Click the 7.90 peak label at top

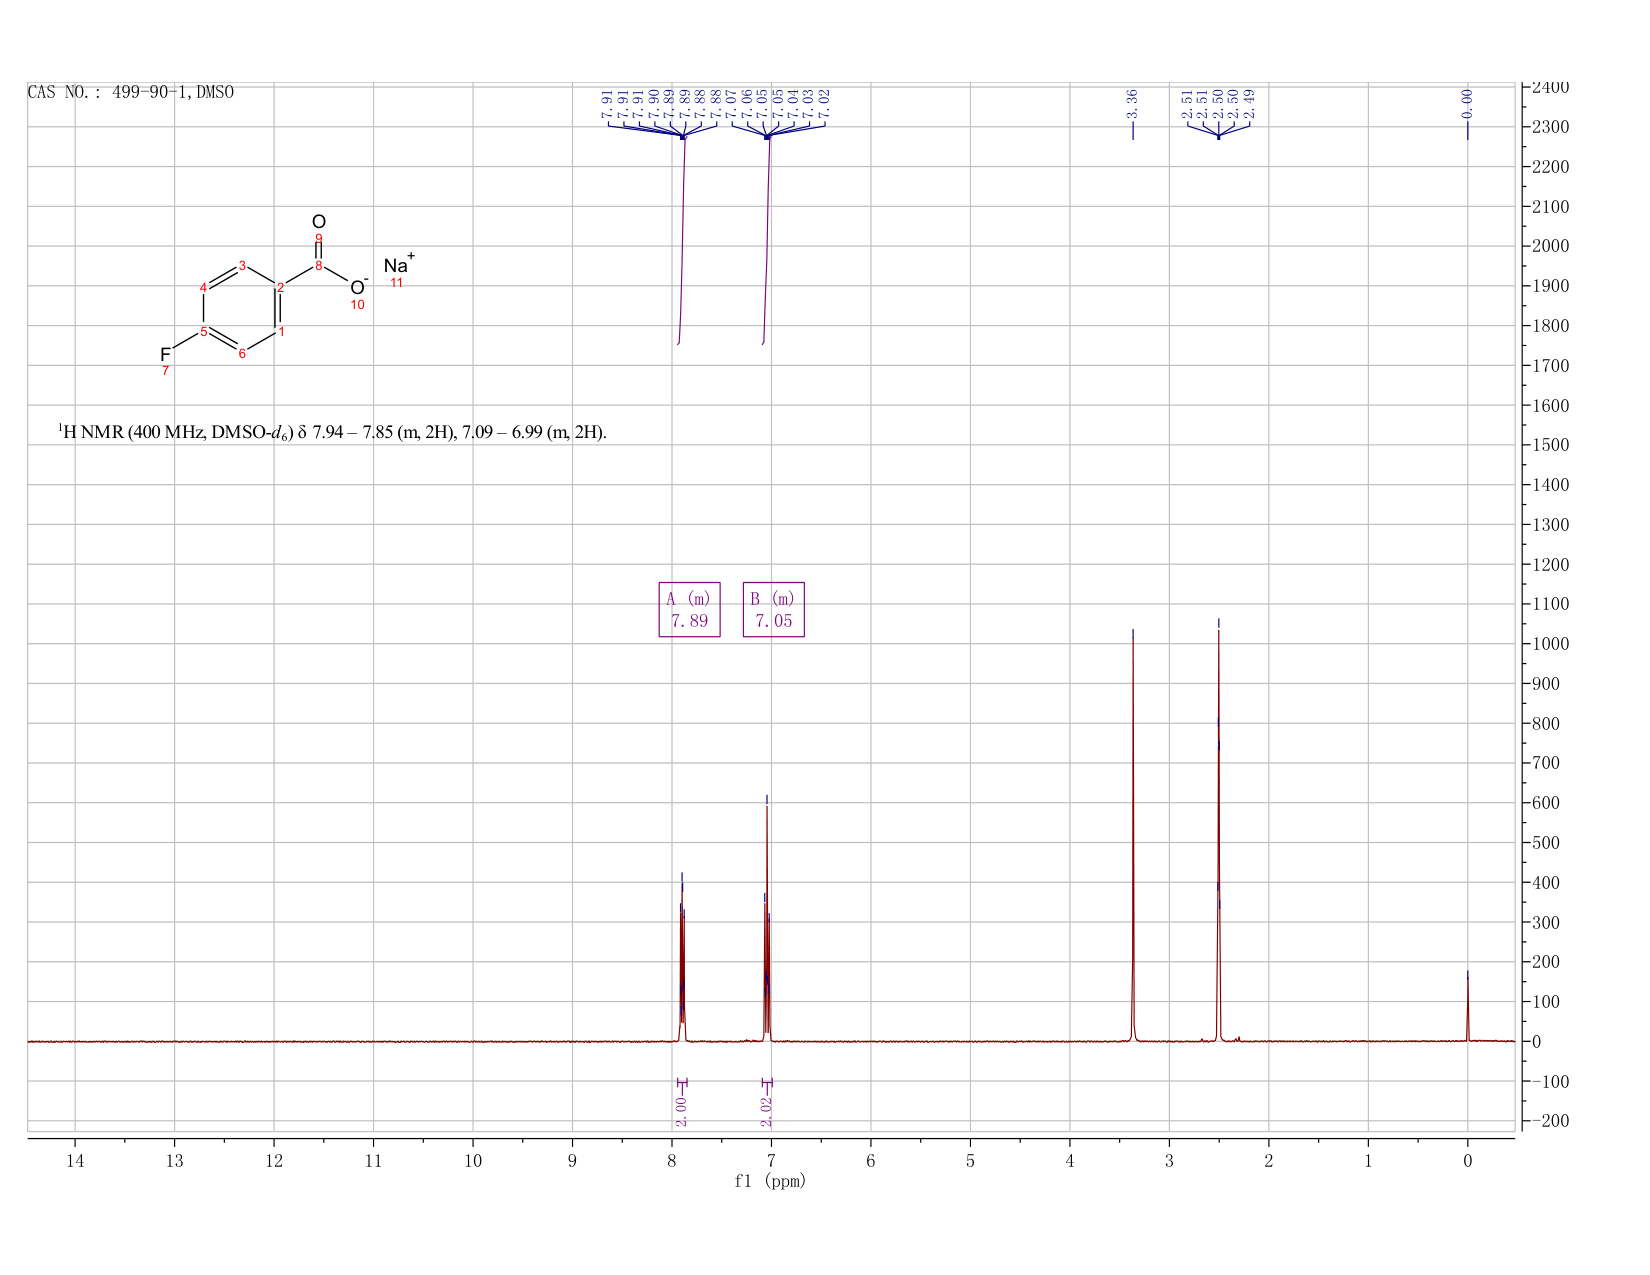654,104
